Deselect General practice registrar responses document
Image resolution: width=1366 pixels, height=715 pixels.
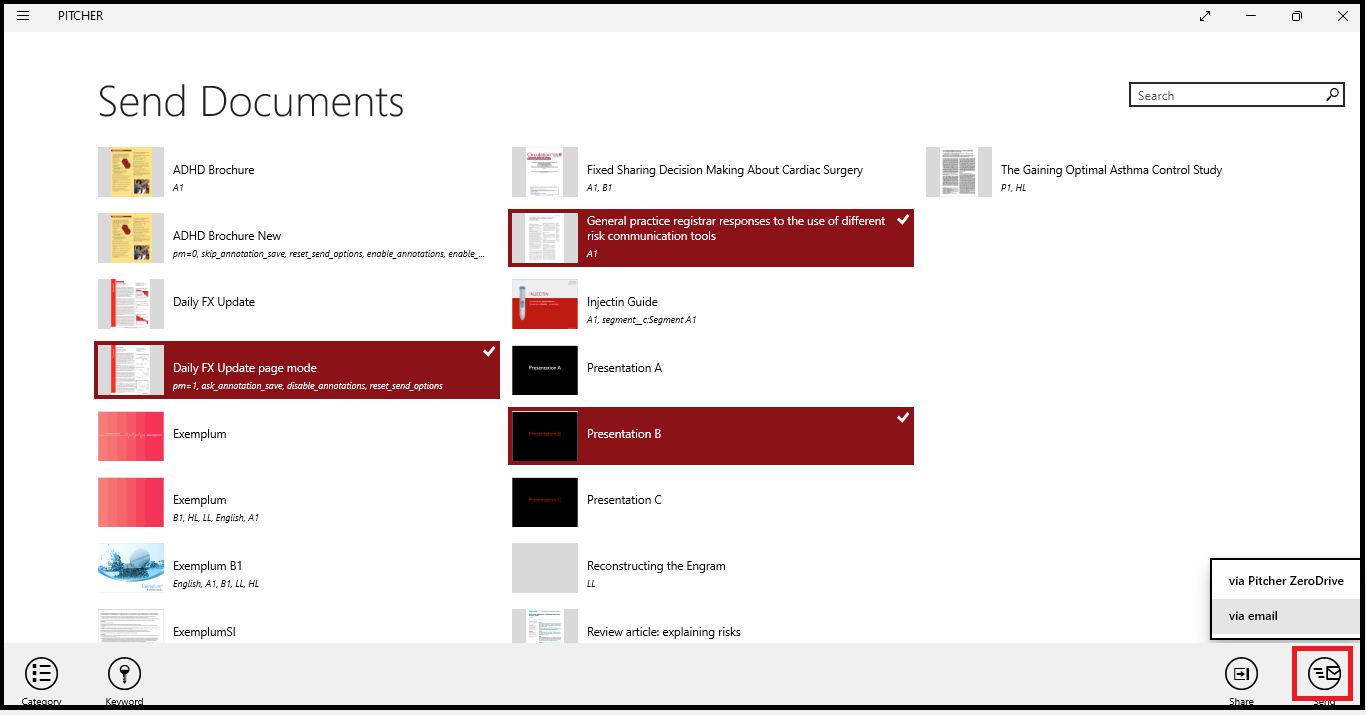click(x=711, y=238)
